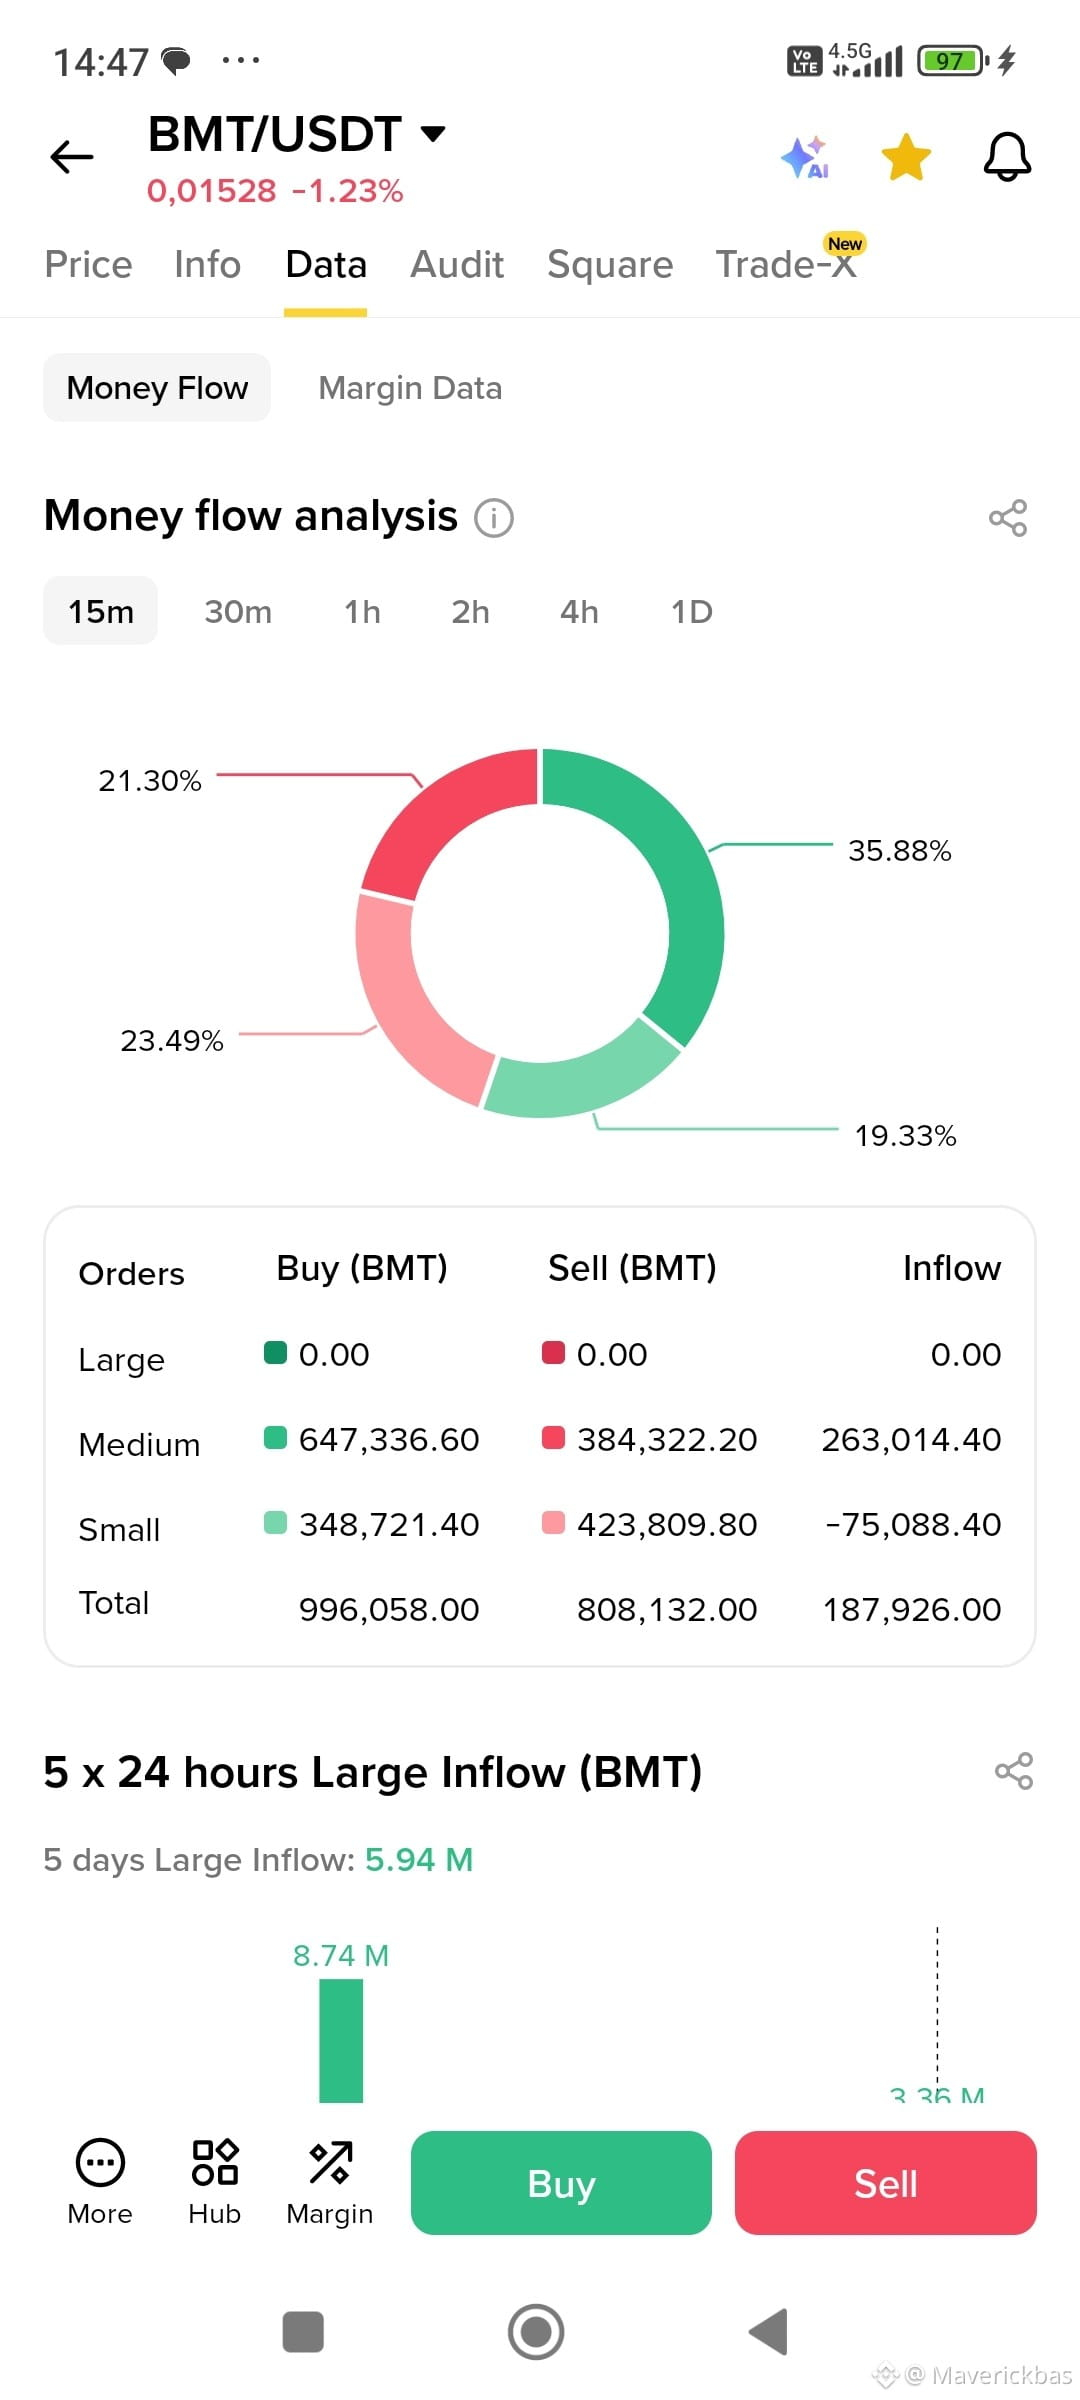Image resolution: width=1080 pixels, height=2400 pixels.
Task: Select the 30m time interval
Action: pos(238,612)
